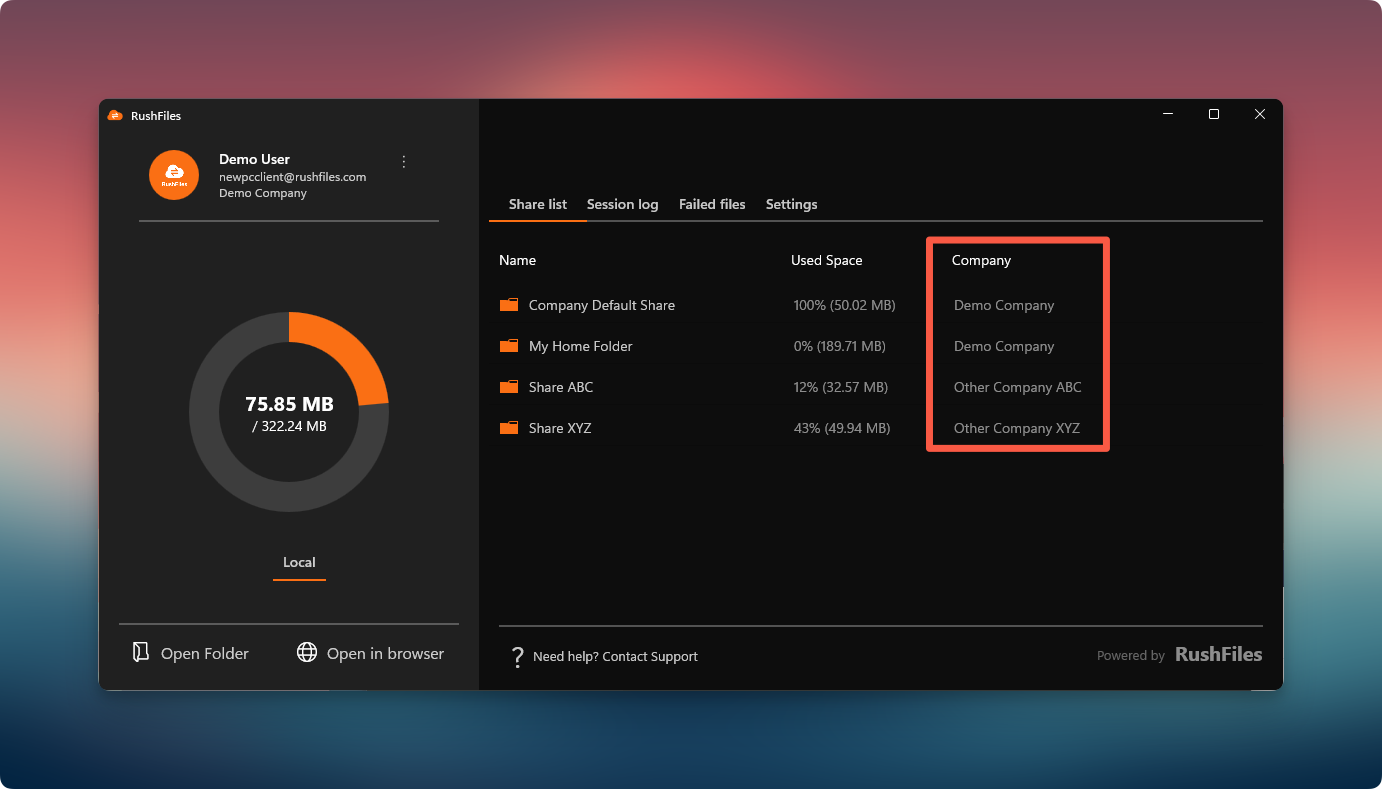1382x789 pixels.
Task: Click the newpcclient@rushfiles.com email
Action: [293, 177]
